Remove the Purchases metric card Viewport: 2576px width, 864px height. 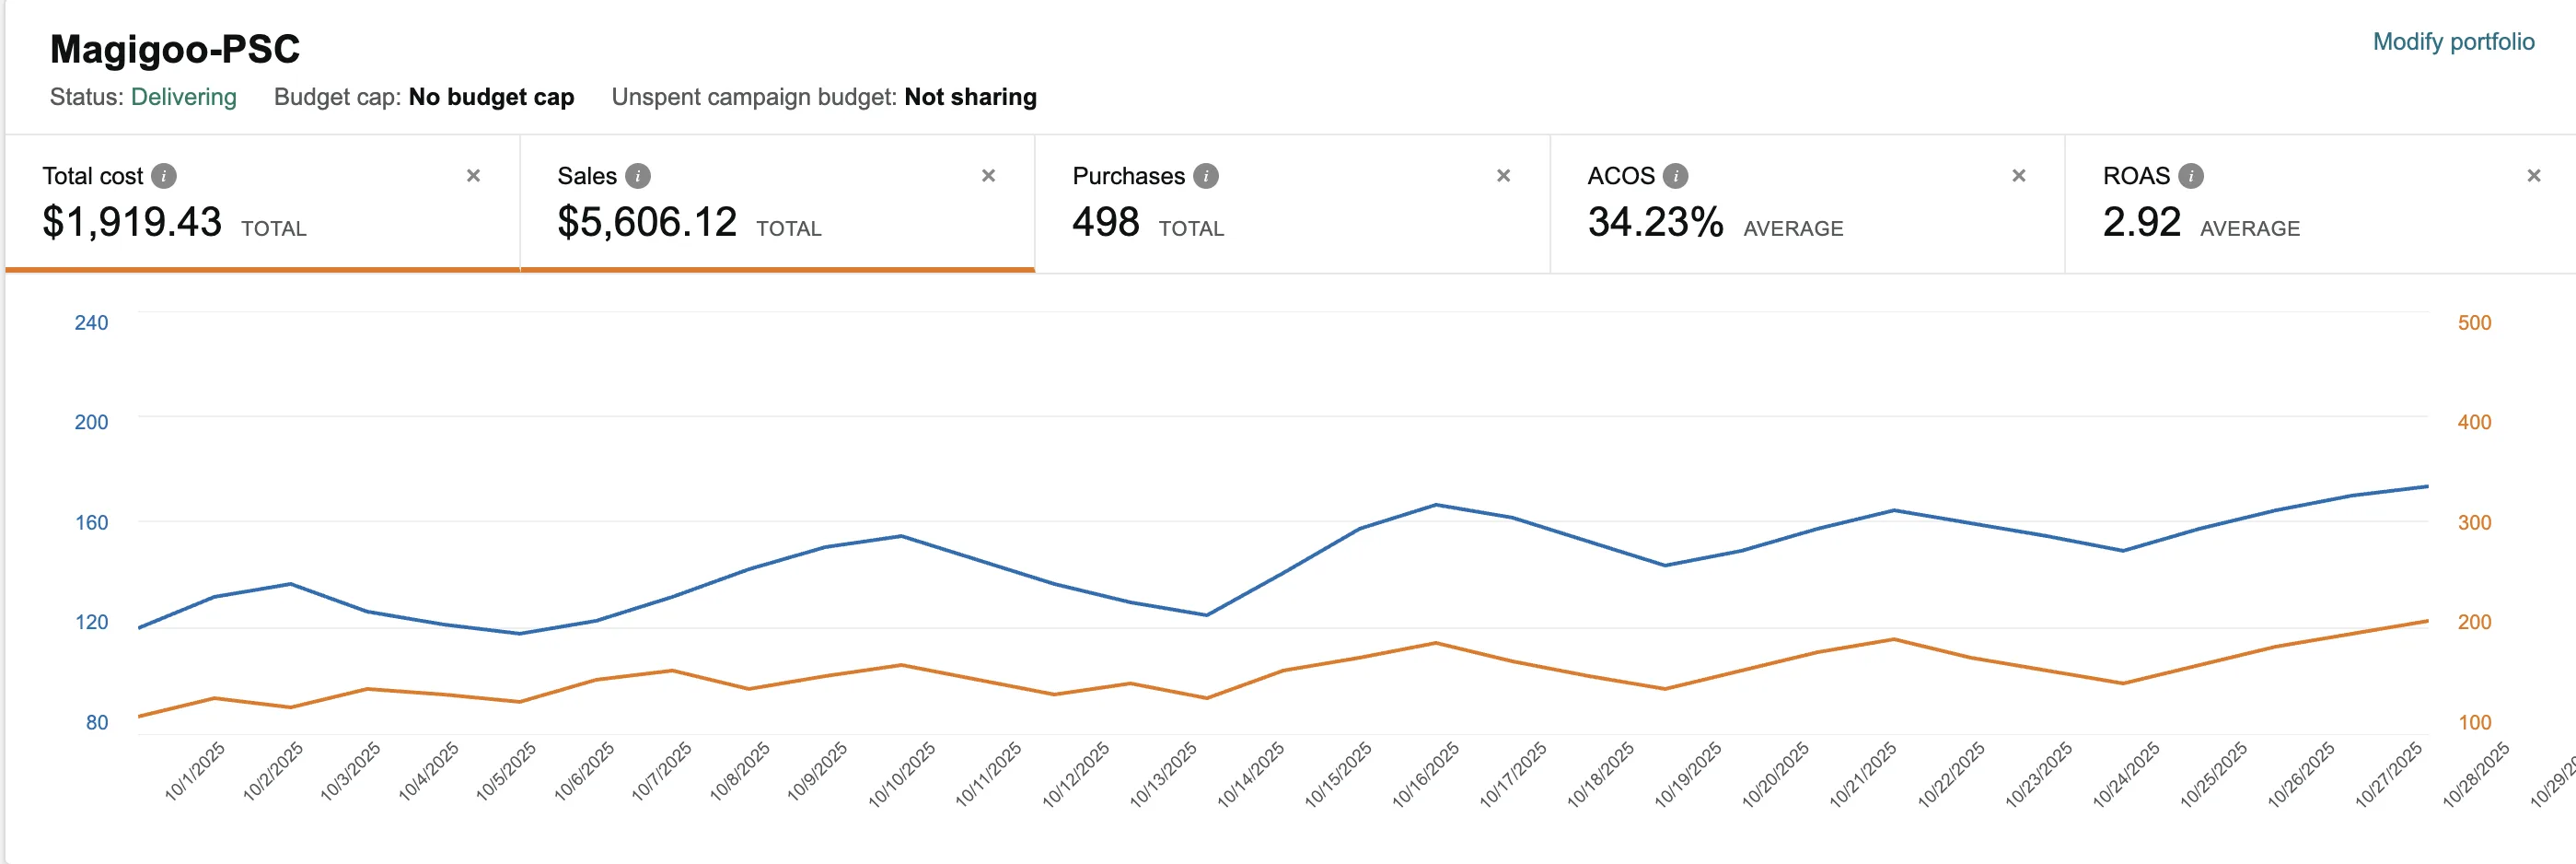point(1503,176)
